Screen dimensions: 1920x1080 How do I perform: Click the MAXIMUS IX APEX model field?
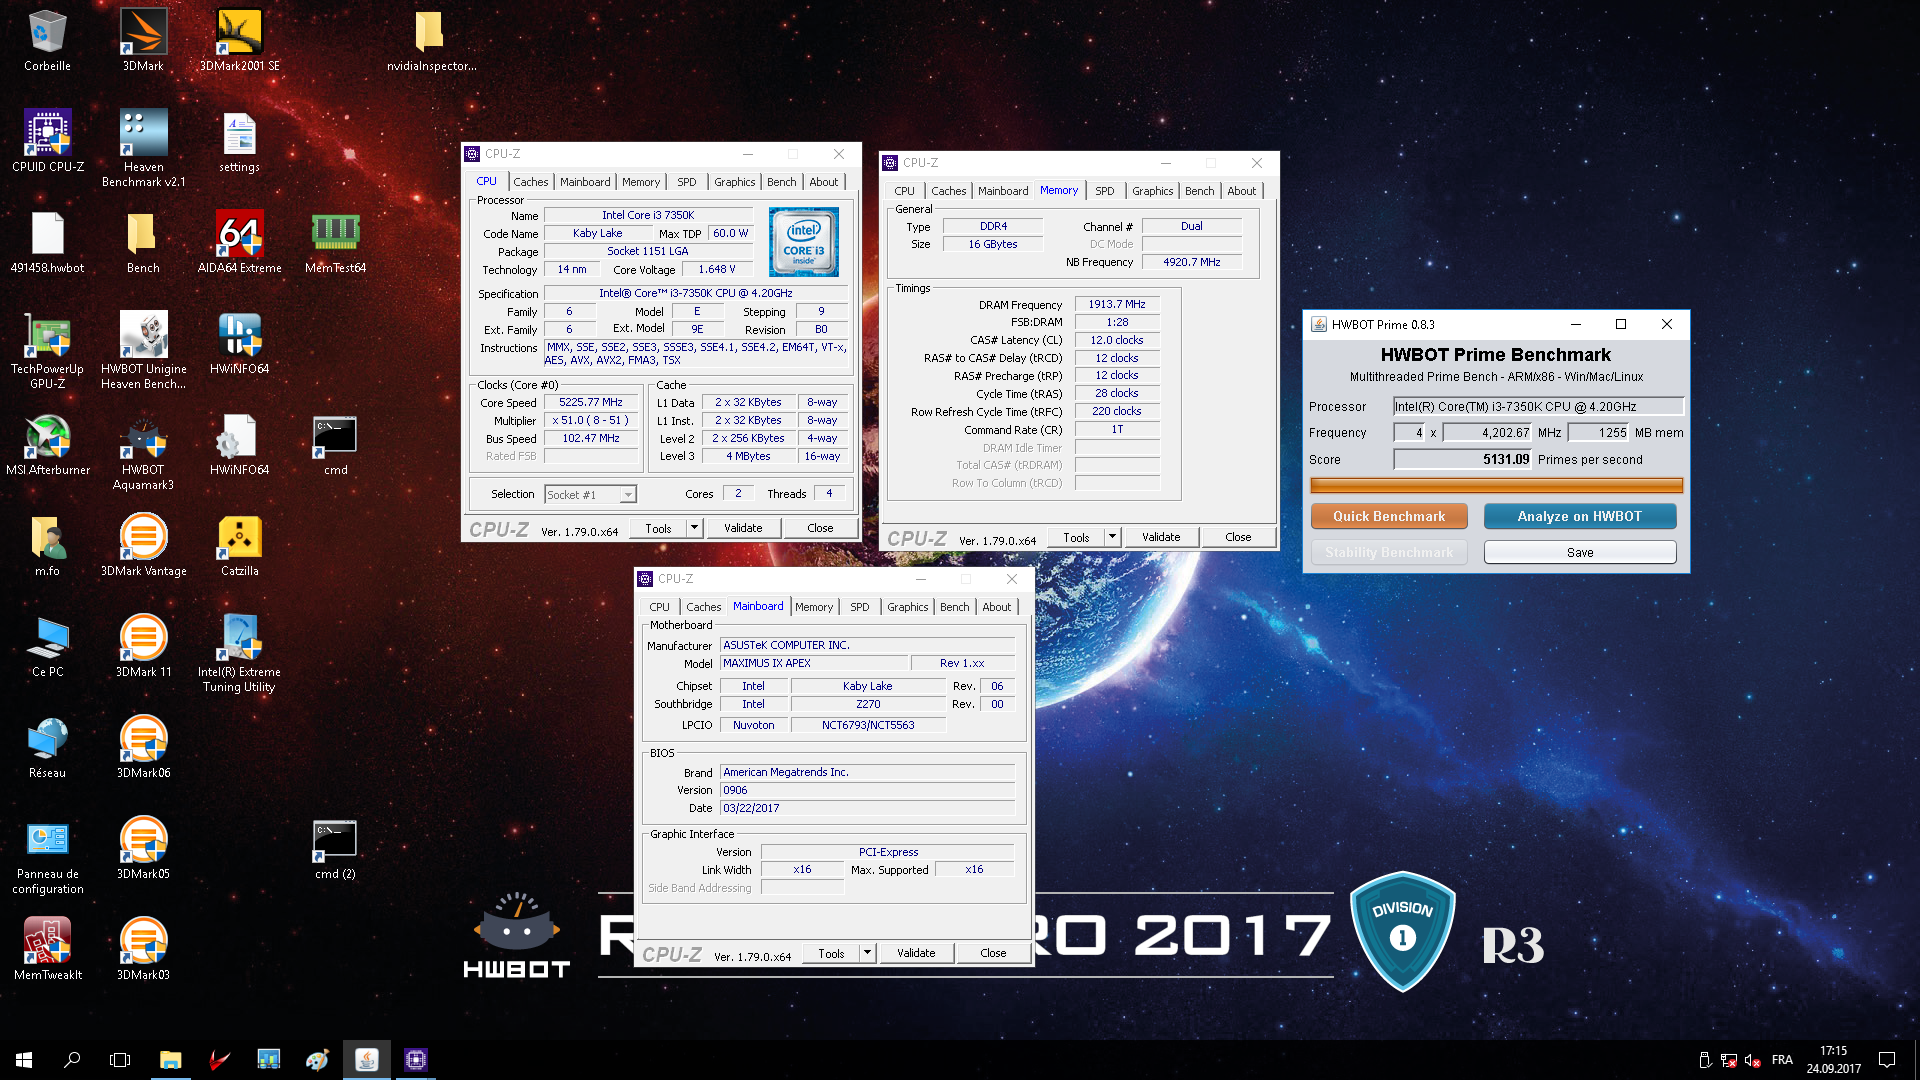point(813,663)
